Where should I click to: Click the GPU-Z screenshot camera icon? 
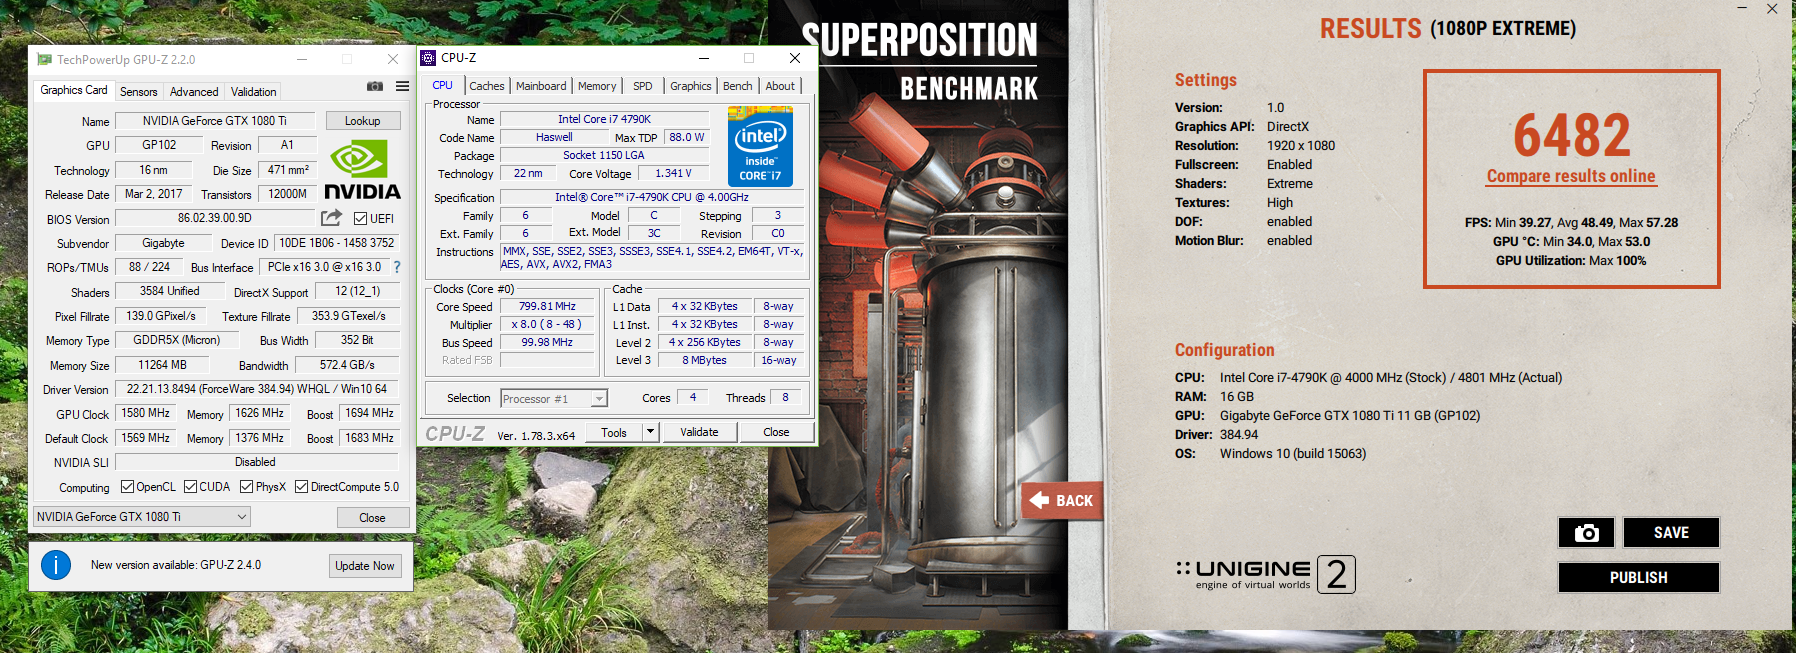coord(375,87)
